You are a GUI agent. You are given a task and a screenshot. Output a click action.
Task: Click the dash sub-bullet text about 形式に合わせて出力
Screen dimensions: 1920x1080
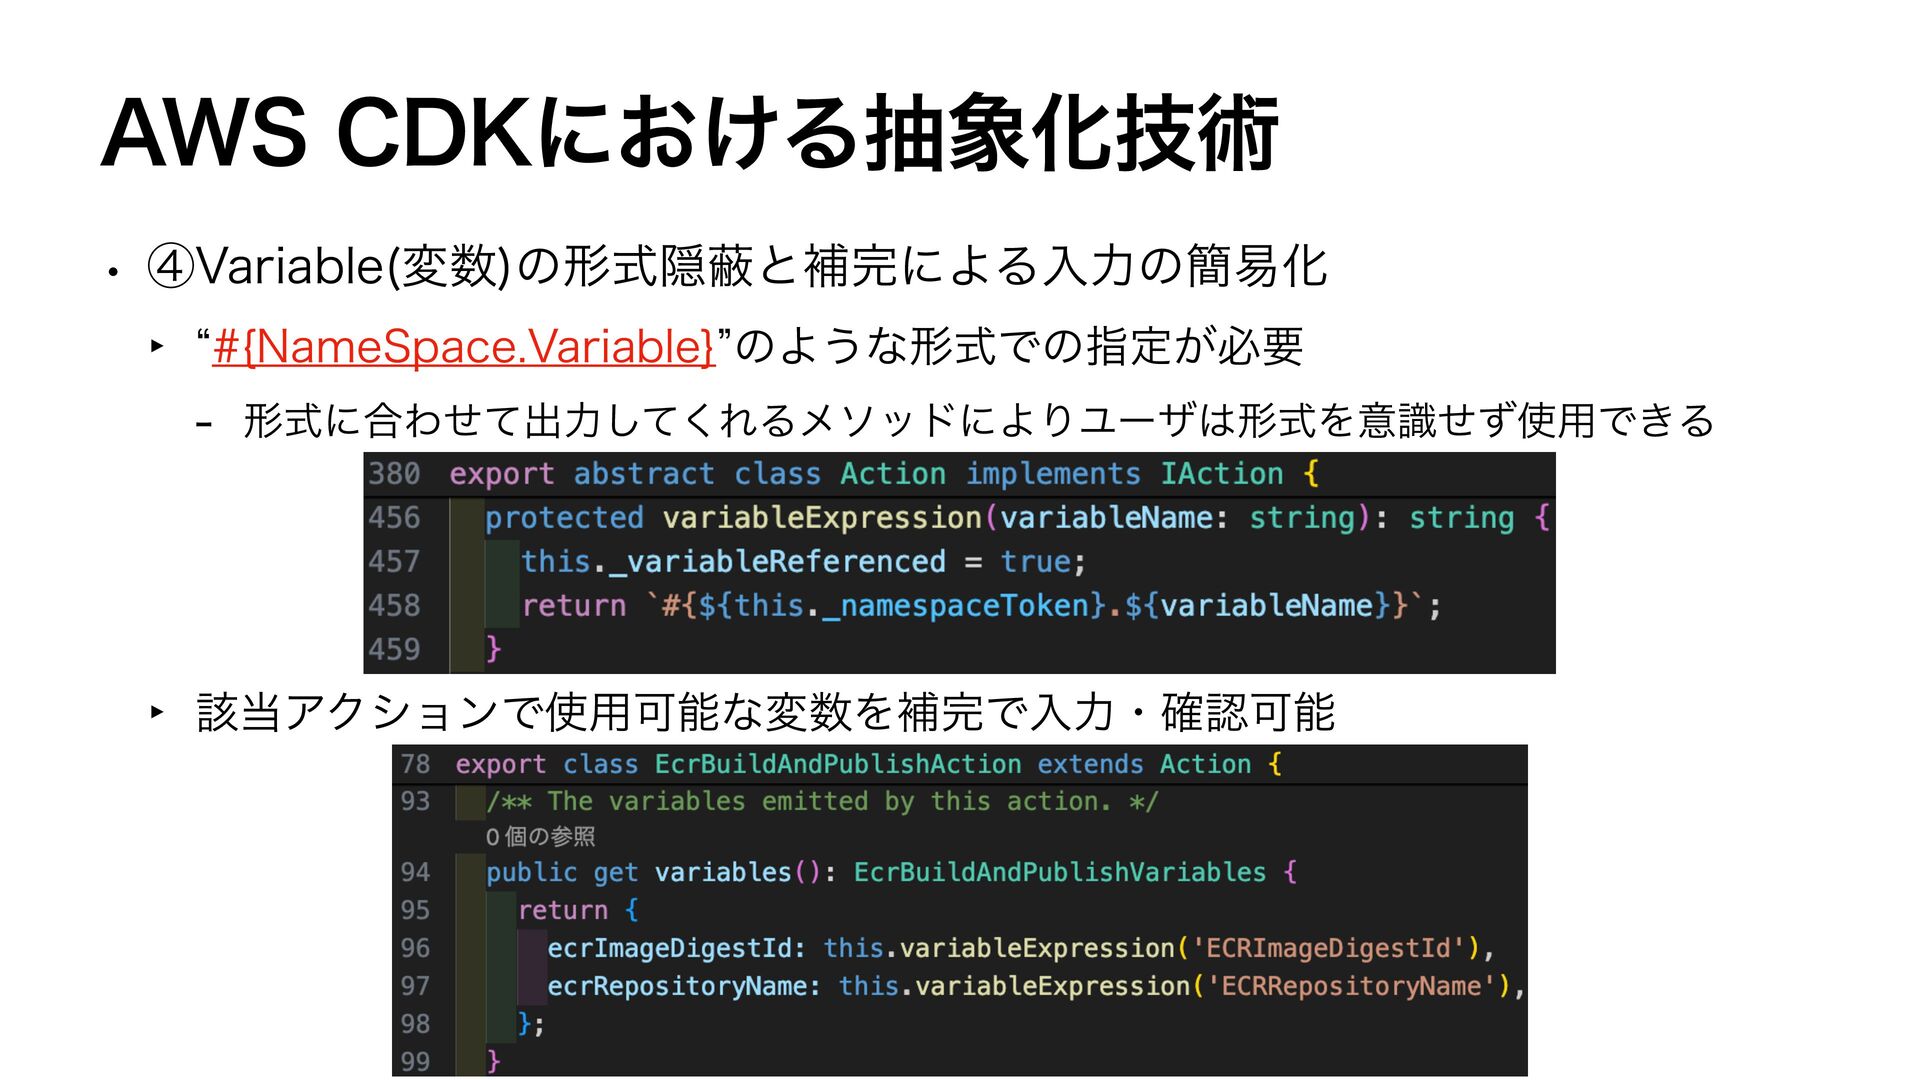tap(978, 421)
